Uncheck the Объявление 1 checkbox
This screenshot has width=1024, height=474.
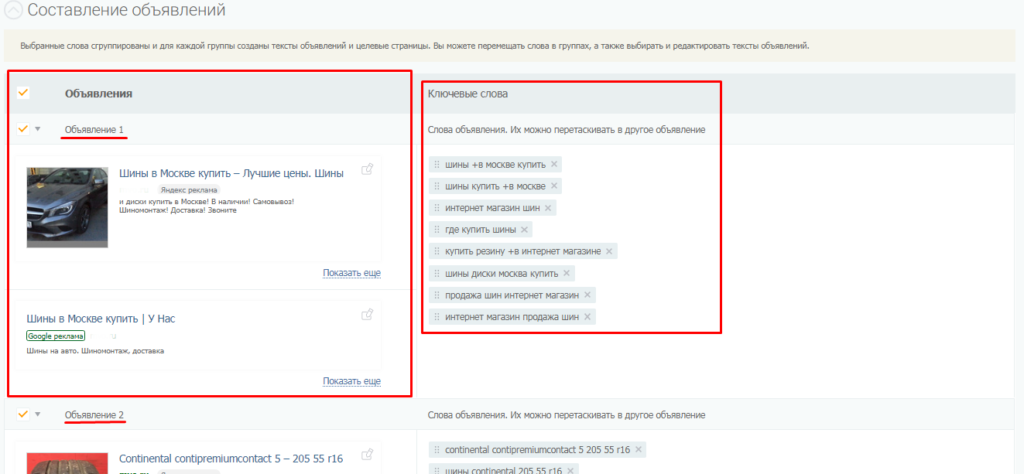23,129
